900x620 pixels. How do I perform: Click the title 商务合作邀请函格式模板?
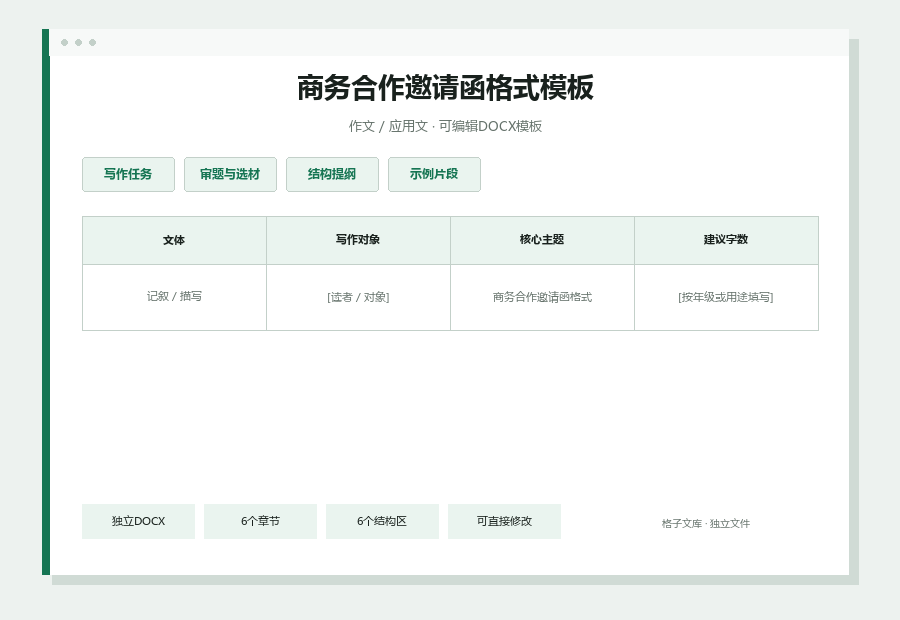(x=445, y=88)
